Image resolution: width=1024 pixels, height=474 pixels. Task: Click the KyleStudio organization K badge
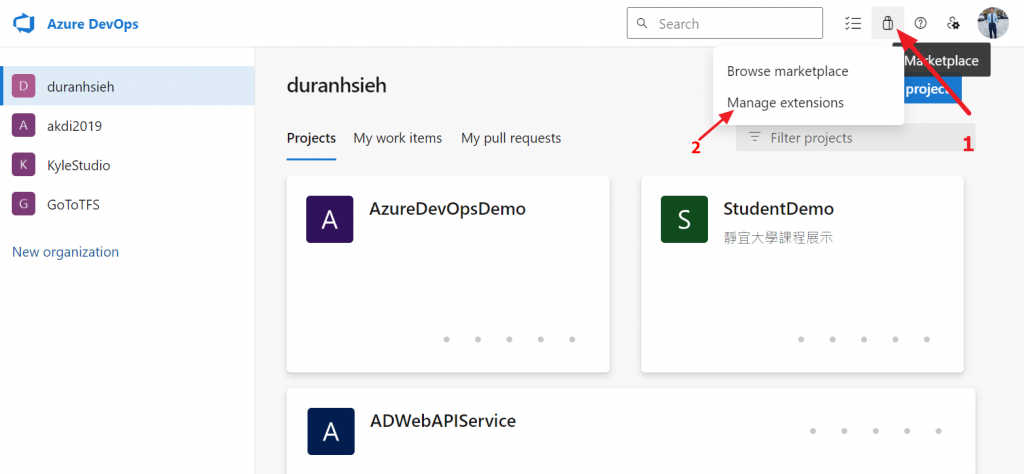(x=24, y=165)
